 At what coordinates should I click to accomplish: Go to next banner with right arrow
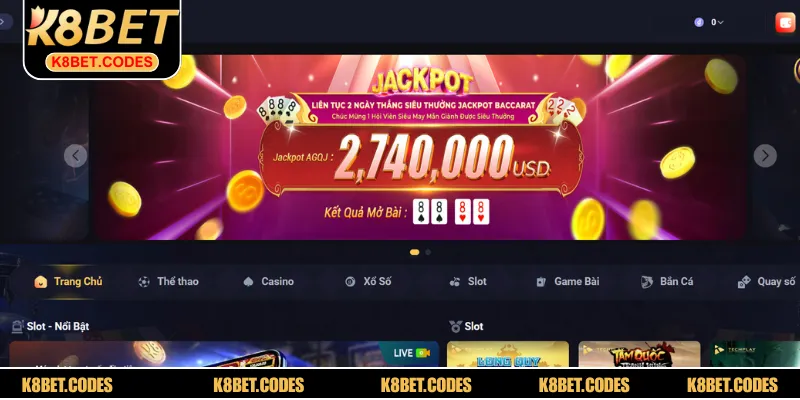(x=765, y=156)
